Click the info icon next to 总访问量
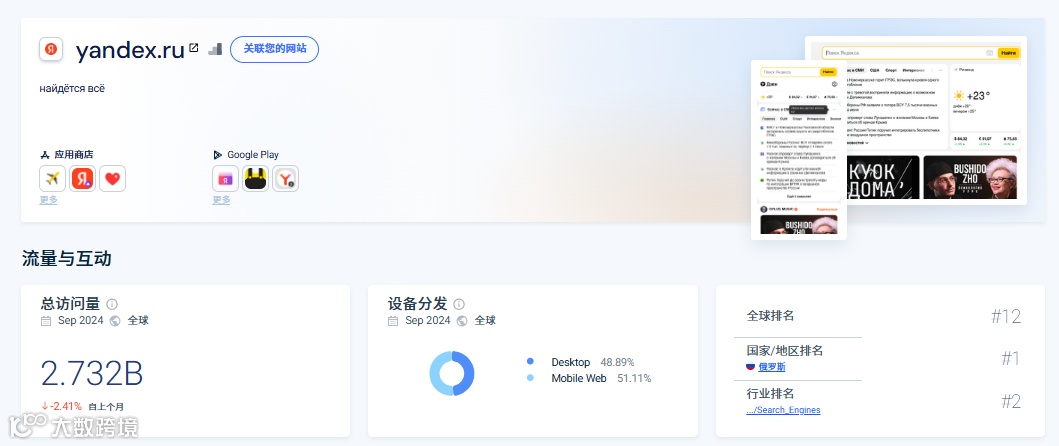The width and height of the screenshot is (1059, 446). pos(112,304)
